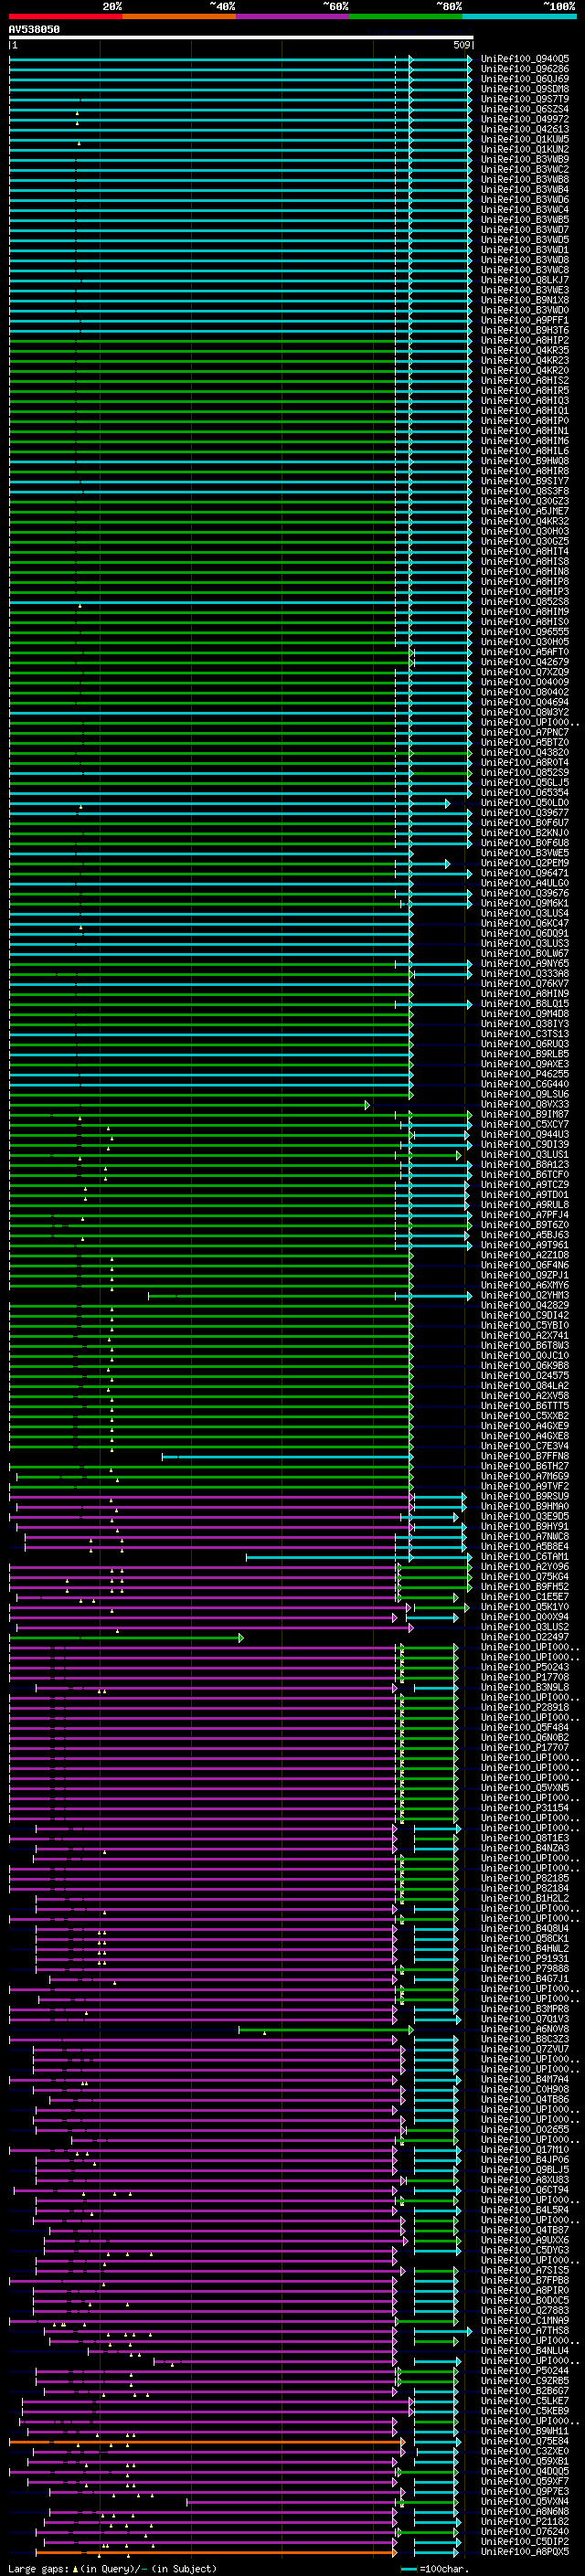The height and width of the screenshot is (2576, 585).
Task: Click the UniRef100_B9IM87 label
Action: 525,1114
